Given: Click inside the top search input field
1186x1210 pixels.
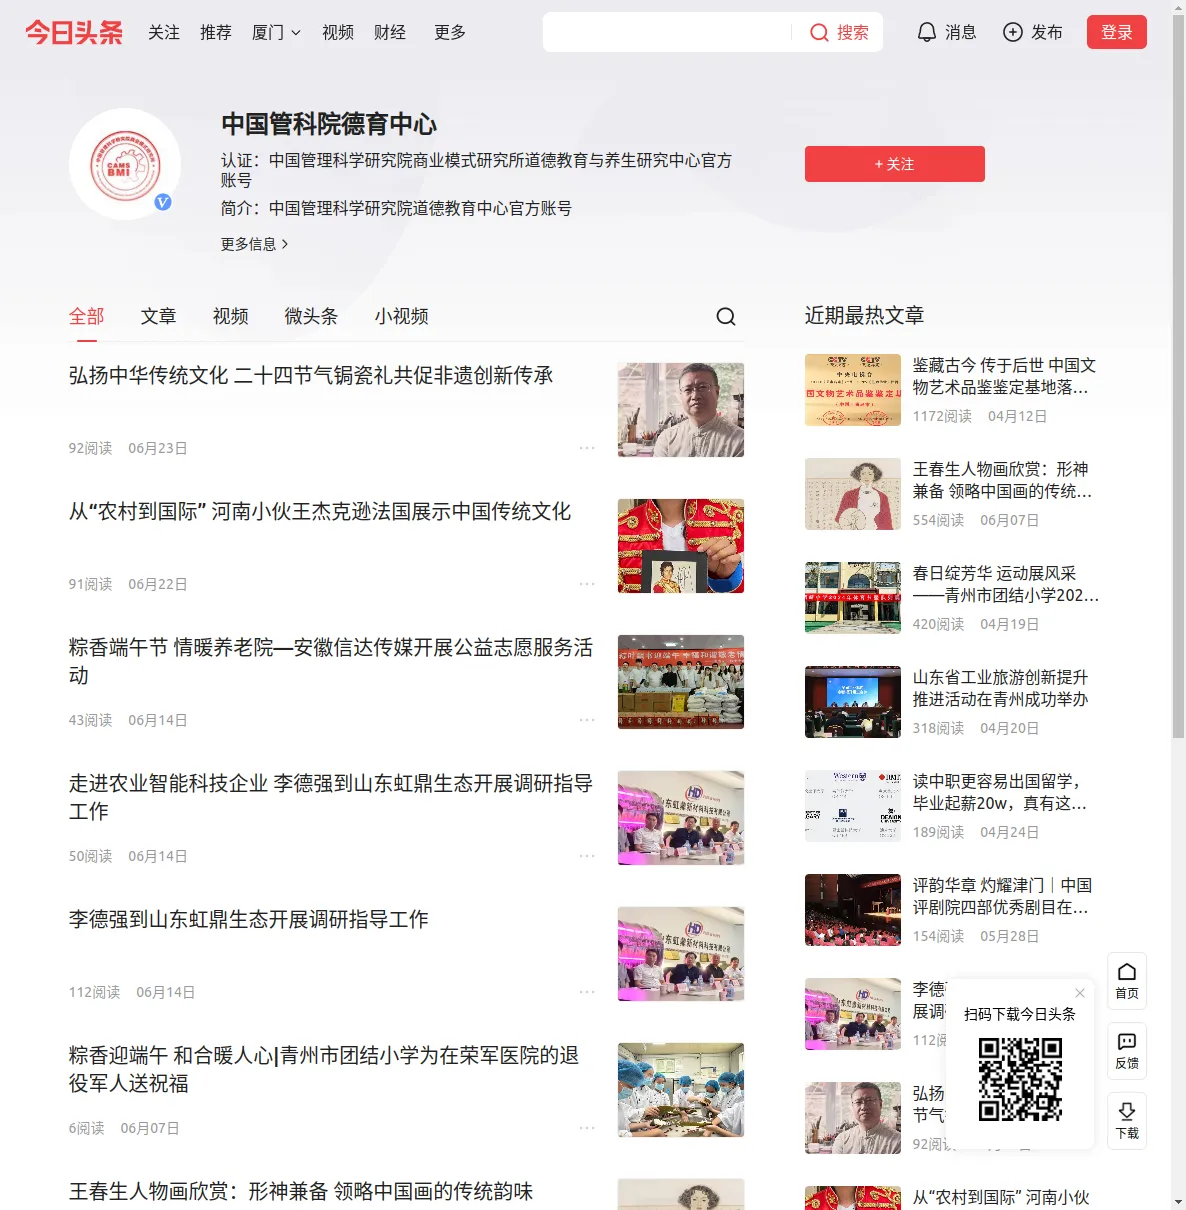Looking at the screenshot, I should [668, 32].
